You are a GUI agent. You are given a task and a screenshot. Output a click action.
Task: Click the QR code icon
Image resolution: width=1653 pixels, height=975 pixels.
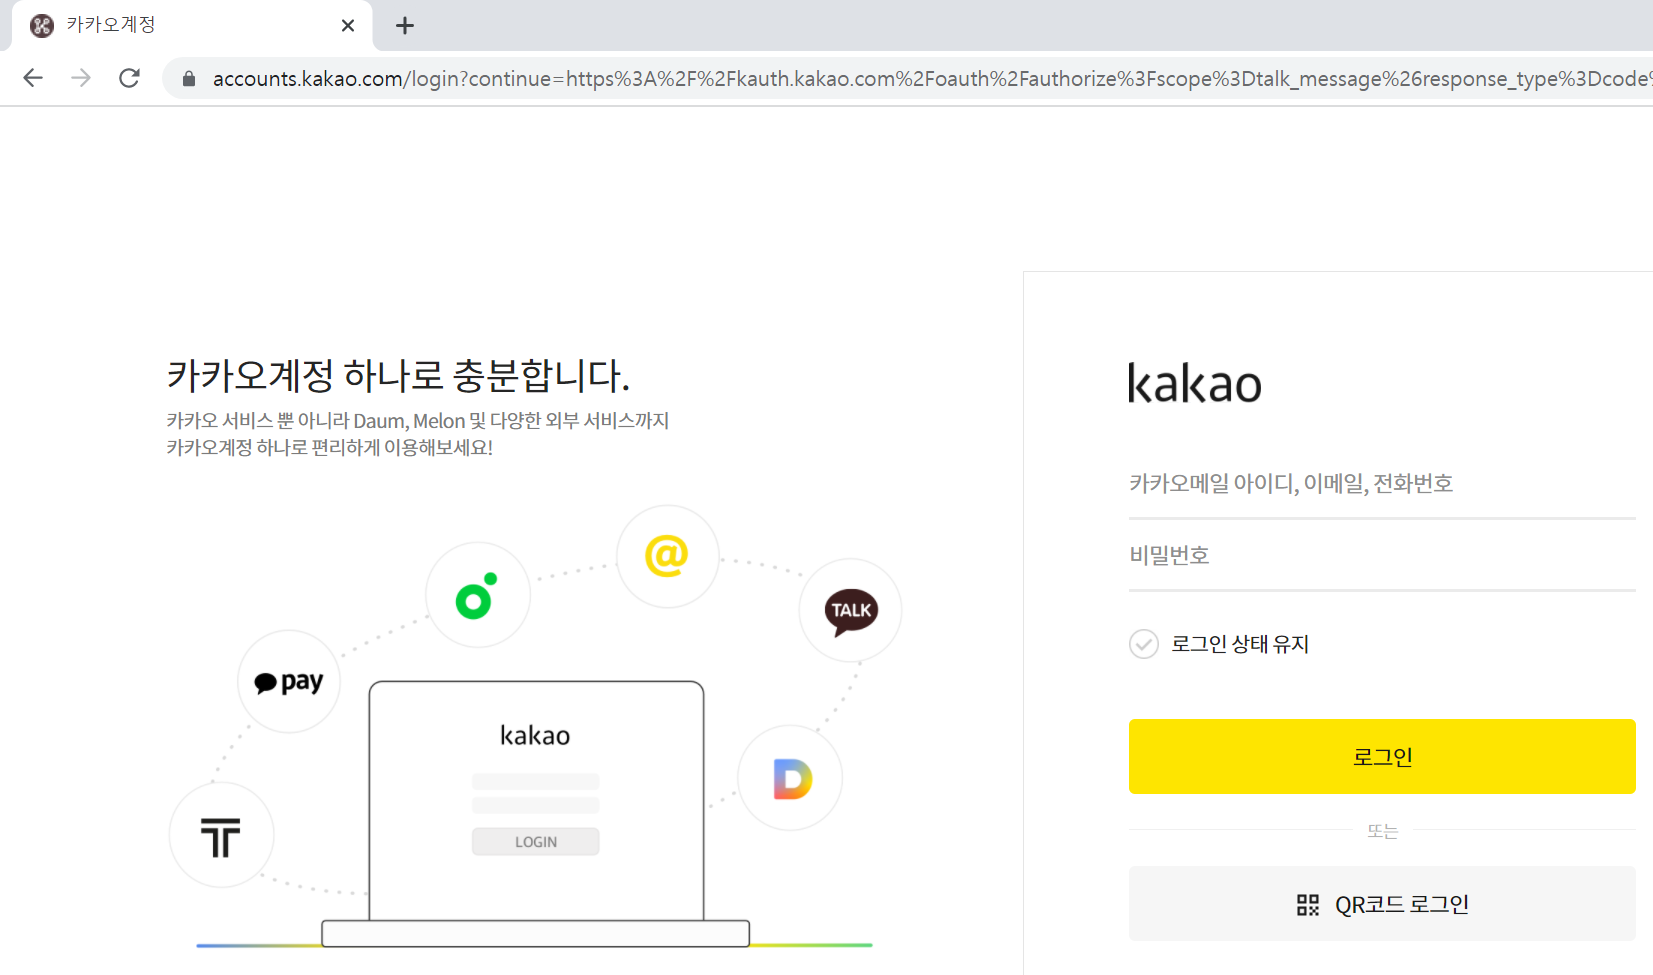pyautogui.click(x=1308, y=905)
